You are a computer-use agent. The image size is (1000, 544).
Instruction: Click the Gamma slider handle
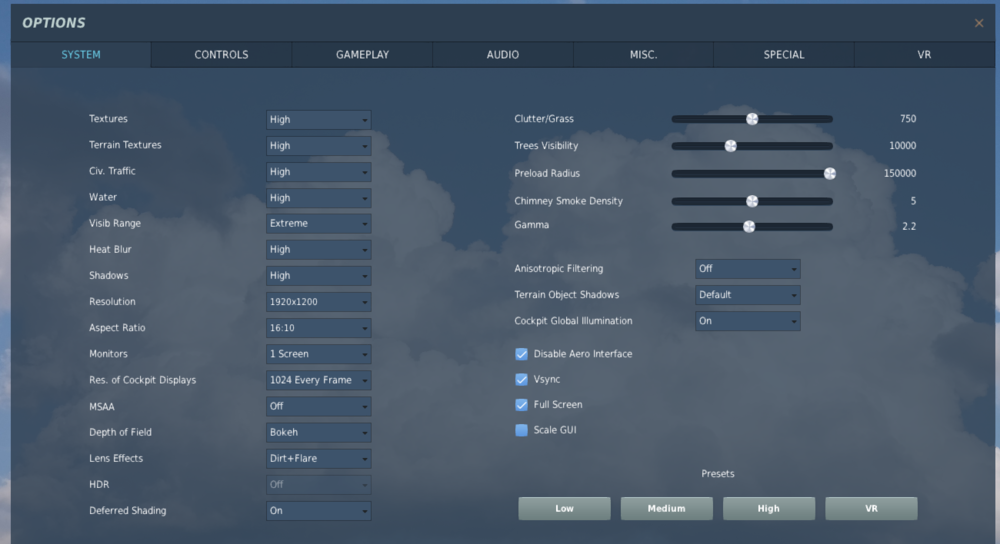[x=749, y=226]
